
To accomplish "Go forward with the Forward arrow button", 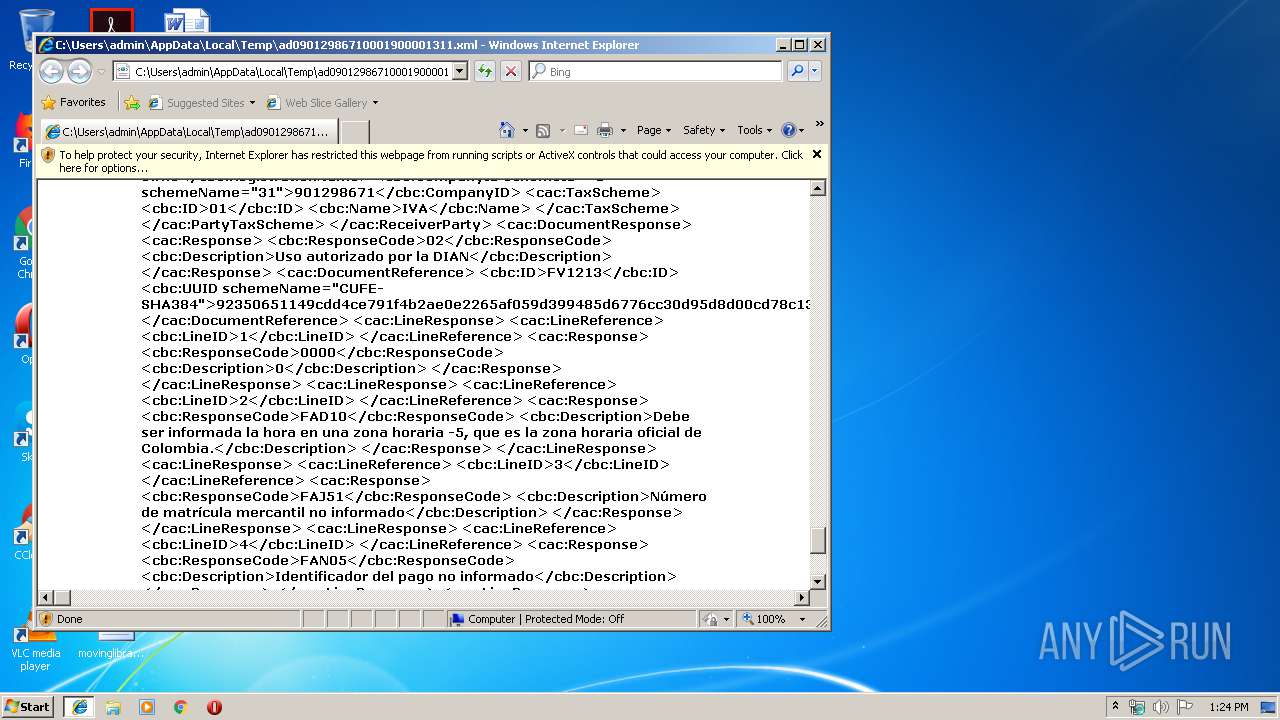I will tap(80, 71).
